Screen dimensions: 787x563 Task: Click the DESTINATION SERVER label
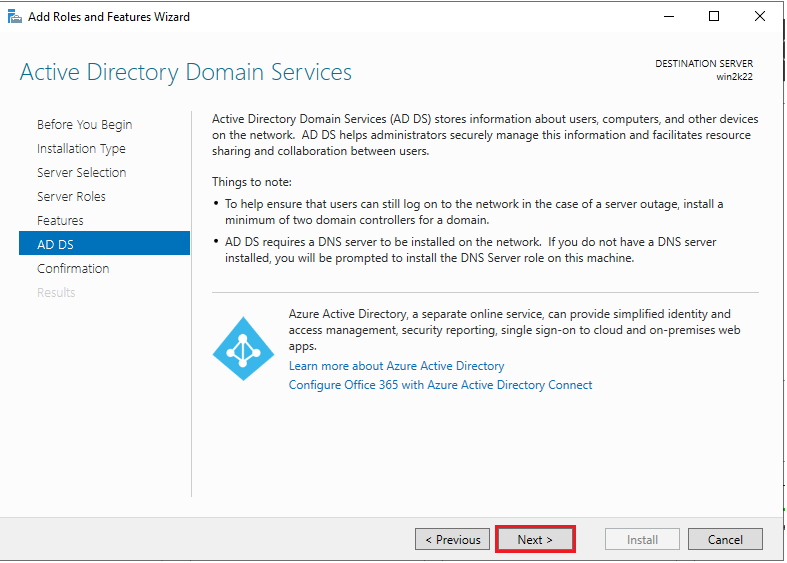point(704,64)
